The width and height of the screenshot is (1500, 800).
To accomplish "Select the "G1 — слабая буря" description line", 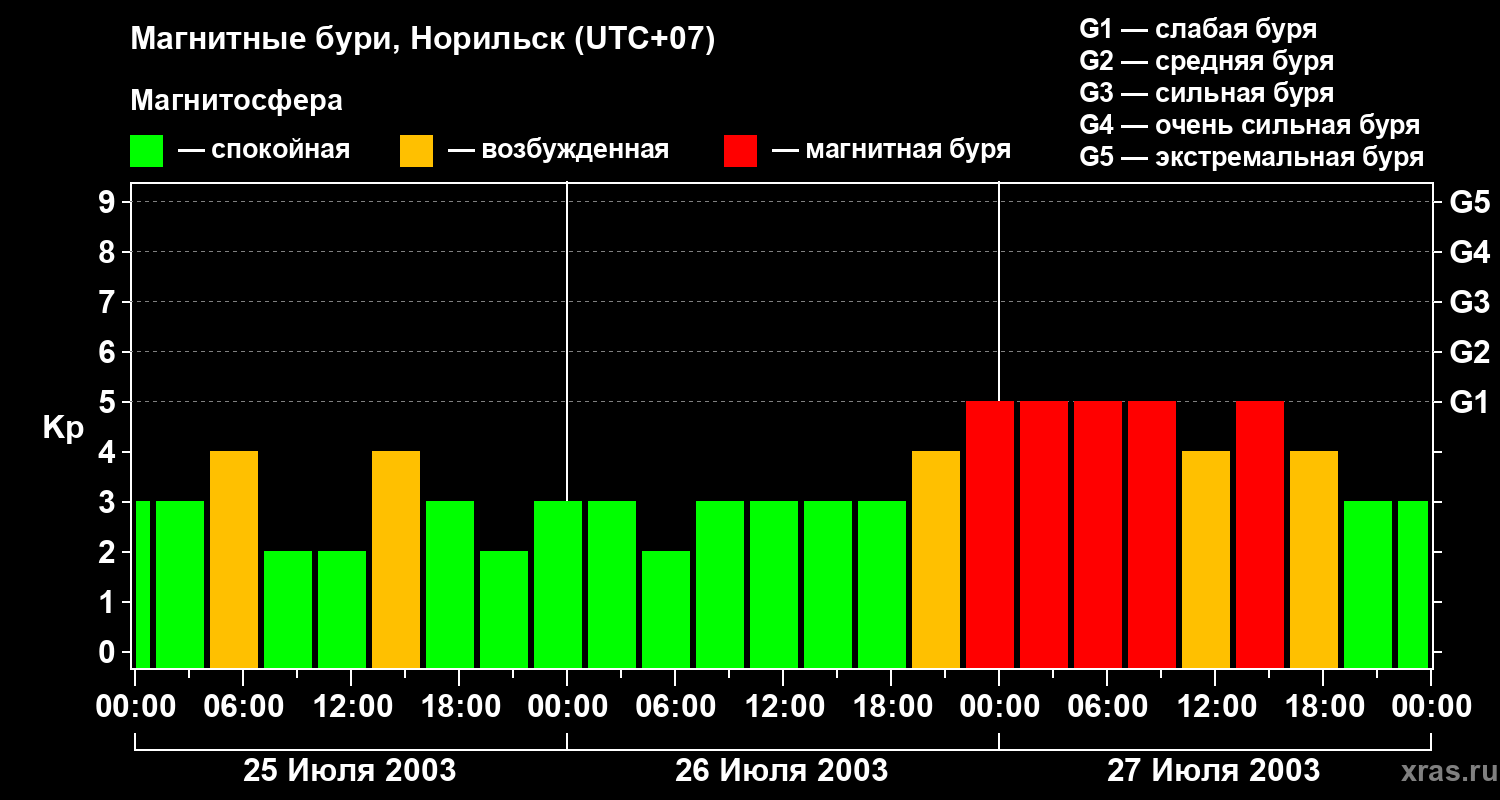I will tap(1198, 29).
